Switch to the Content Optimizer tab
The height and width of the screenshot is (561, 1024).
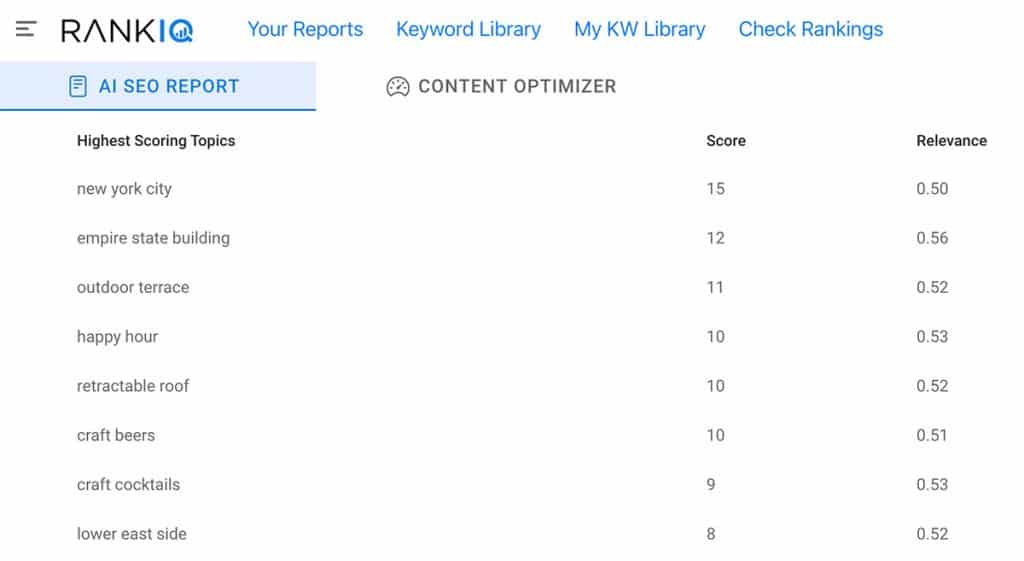pos(501,86)
